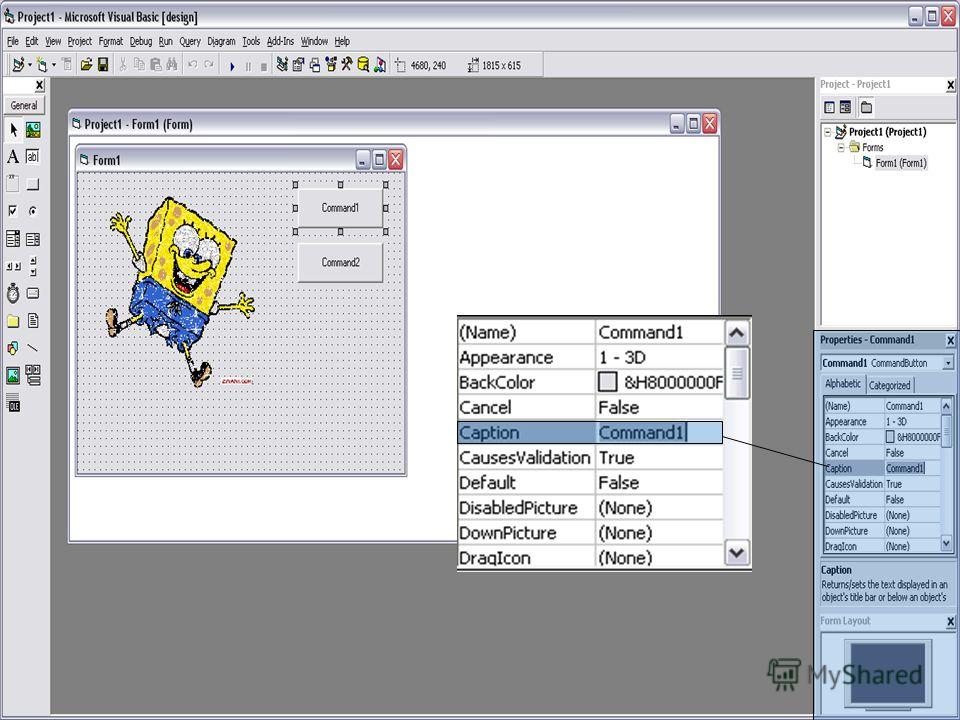Show the Form Layout Window toolbar icon
The image size is (960, 720).
click(315, 64)
